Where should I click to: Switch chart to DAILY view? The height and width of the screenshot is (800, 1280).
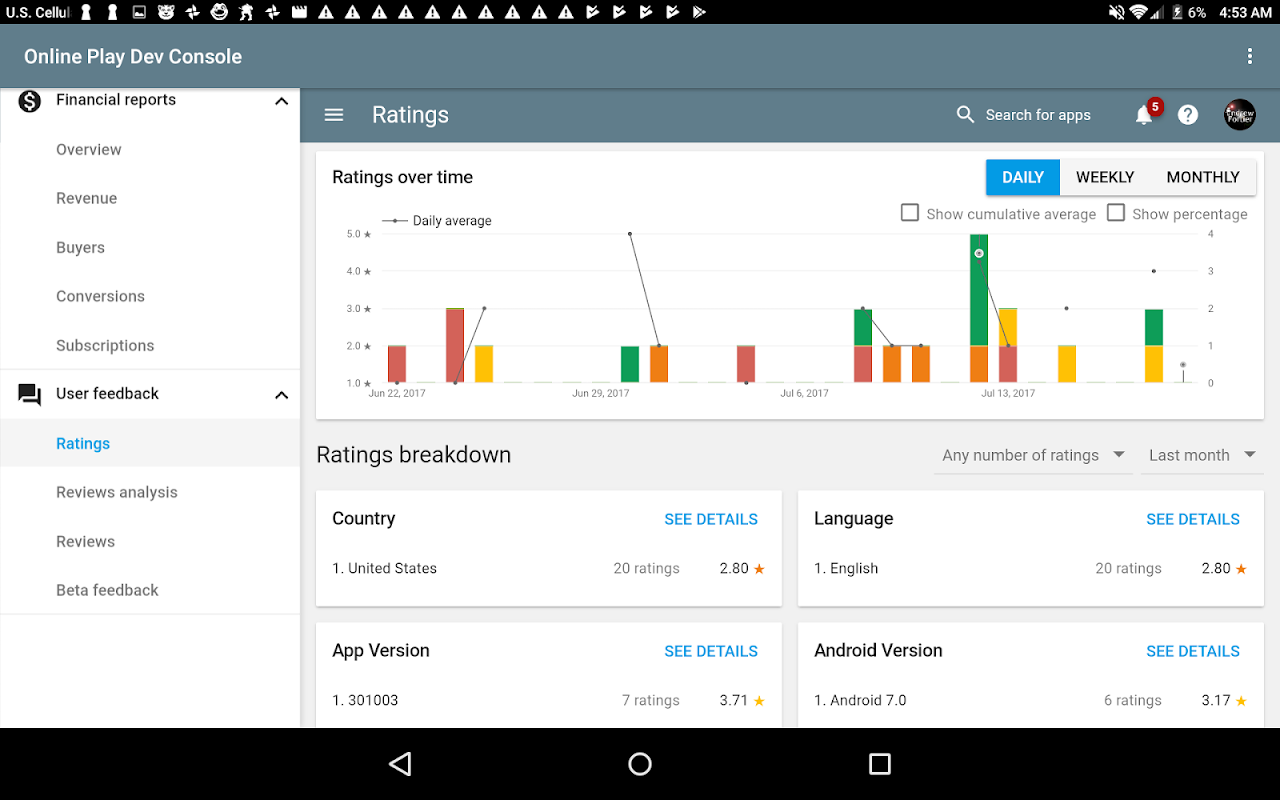point(1023,177)
